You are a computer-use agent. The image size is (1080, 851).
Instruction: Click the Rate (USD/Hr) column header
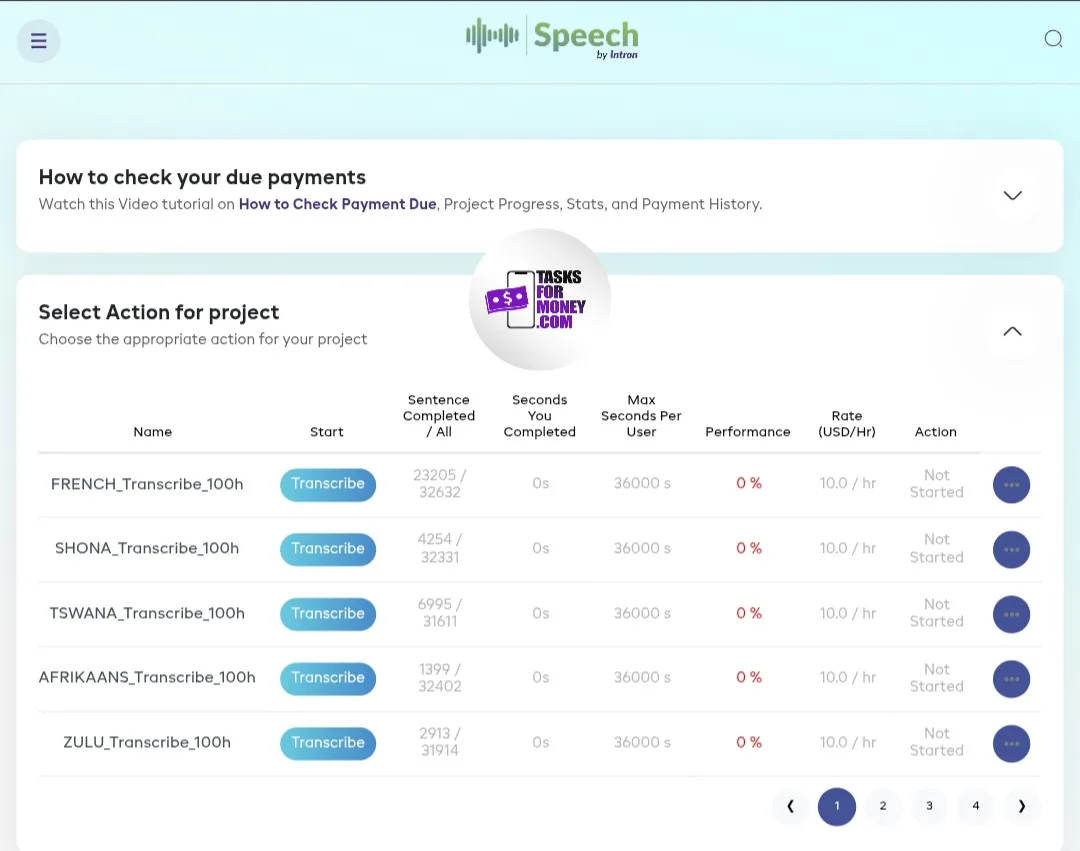(x=847, y=423)
